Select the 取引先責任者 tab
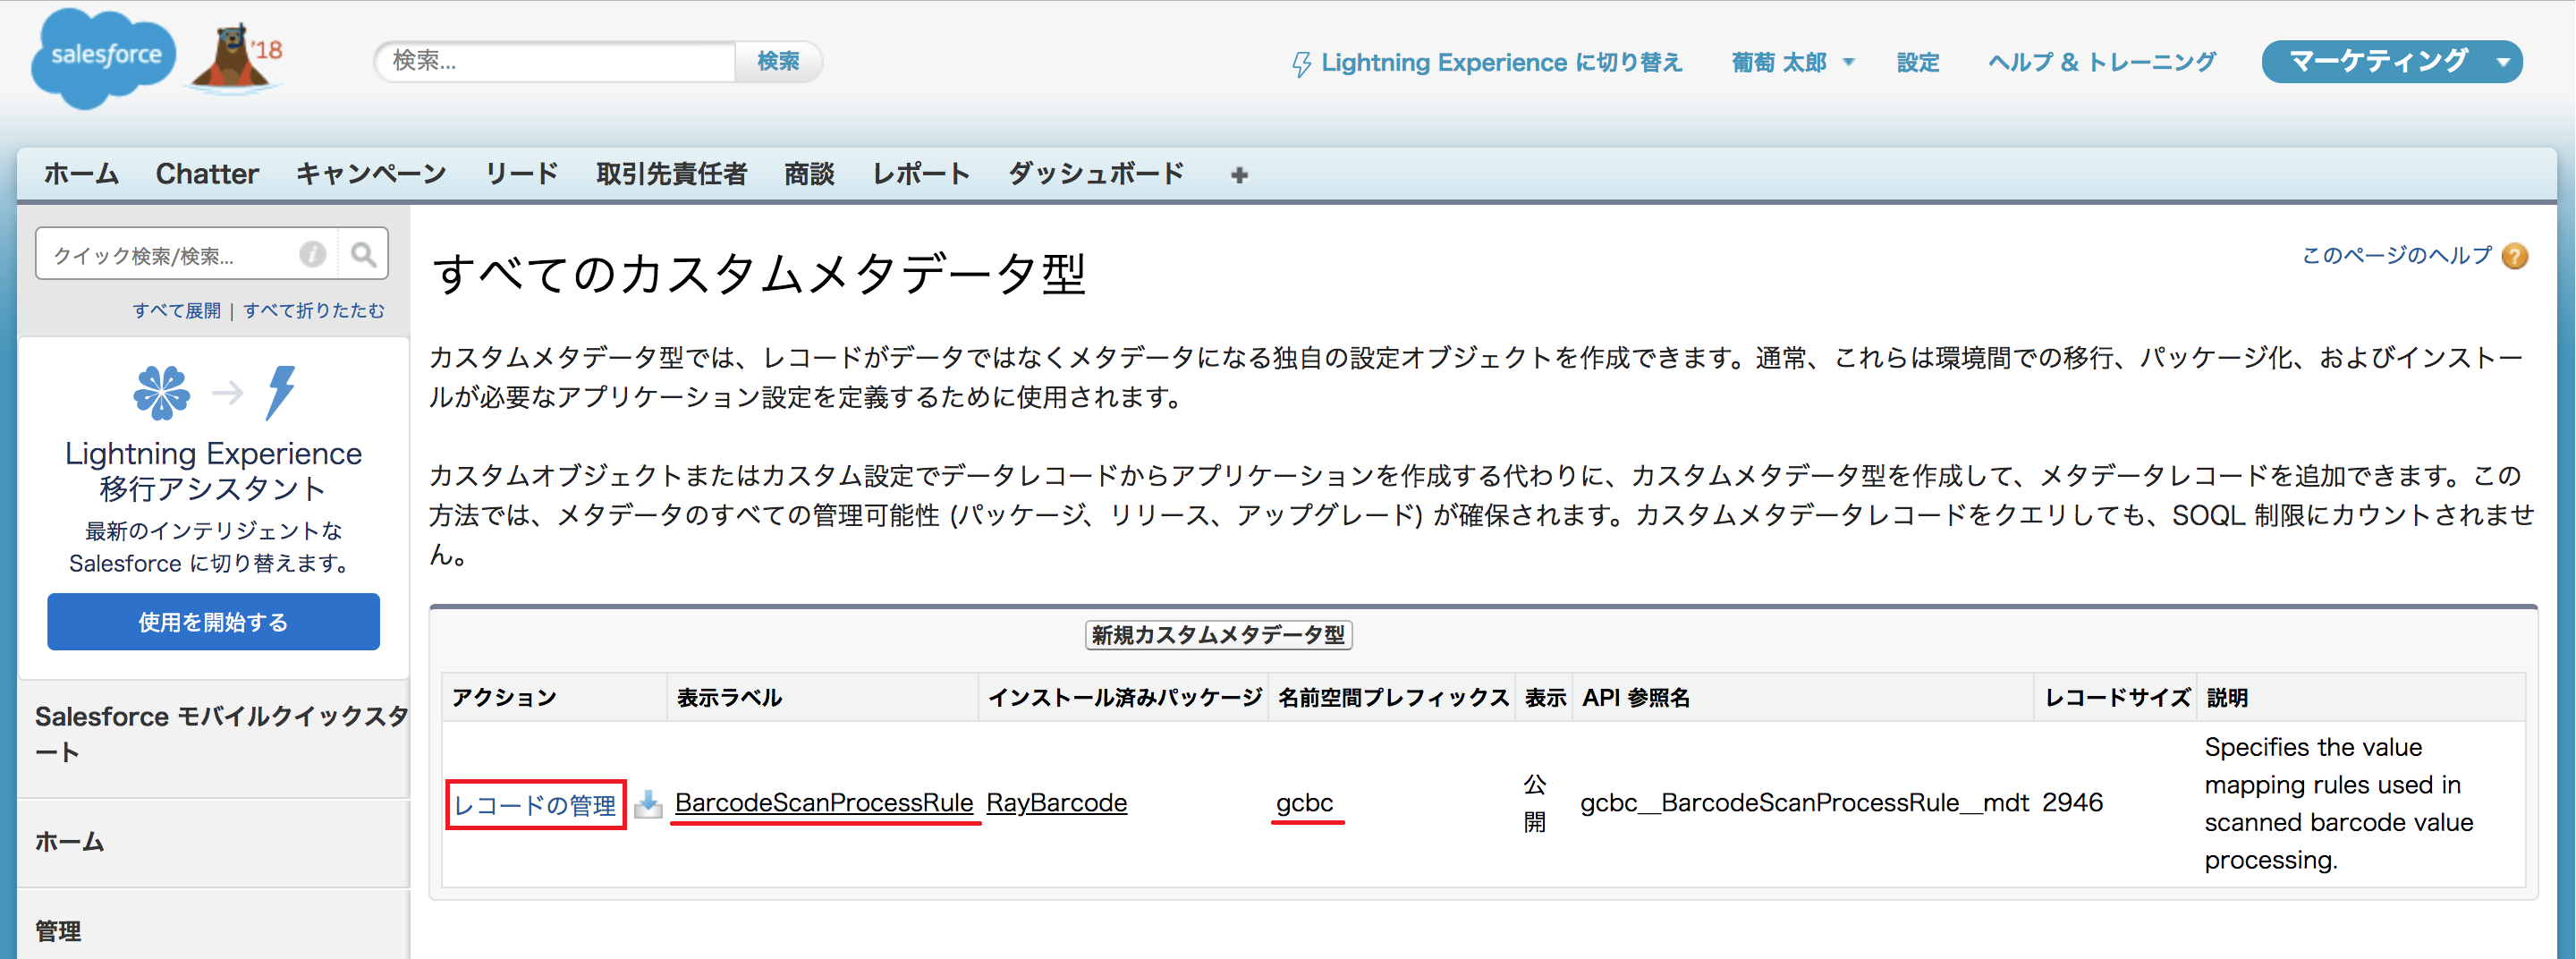This screenshot has height=959, width=2576. click(671, 174)
